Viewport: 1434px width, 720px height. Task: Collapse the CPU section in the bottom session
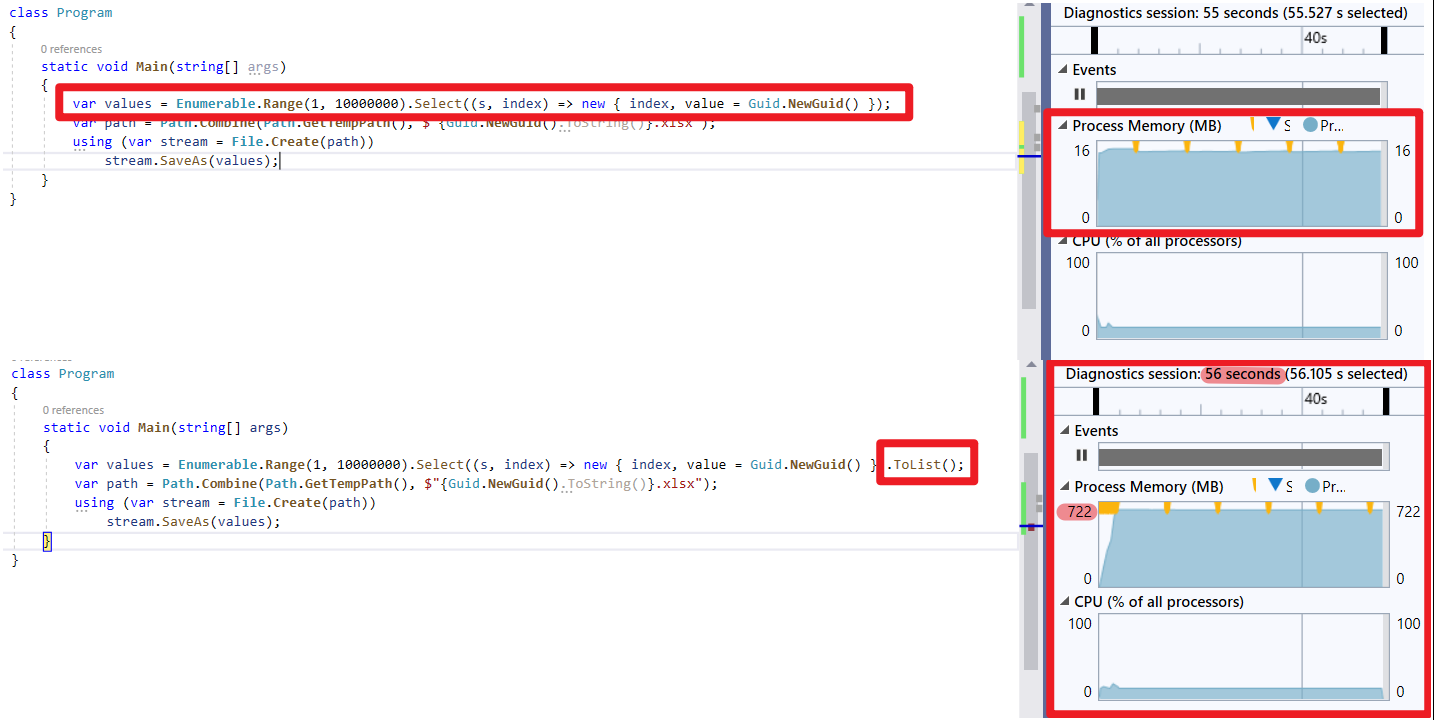(x=1063, y=601)
